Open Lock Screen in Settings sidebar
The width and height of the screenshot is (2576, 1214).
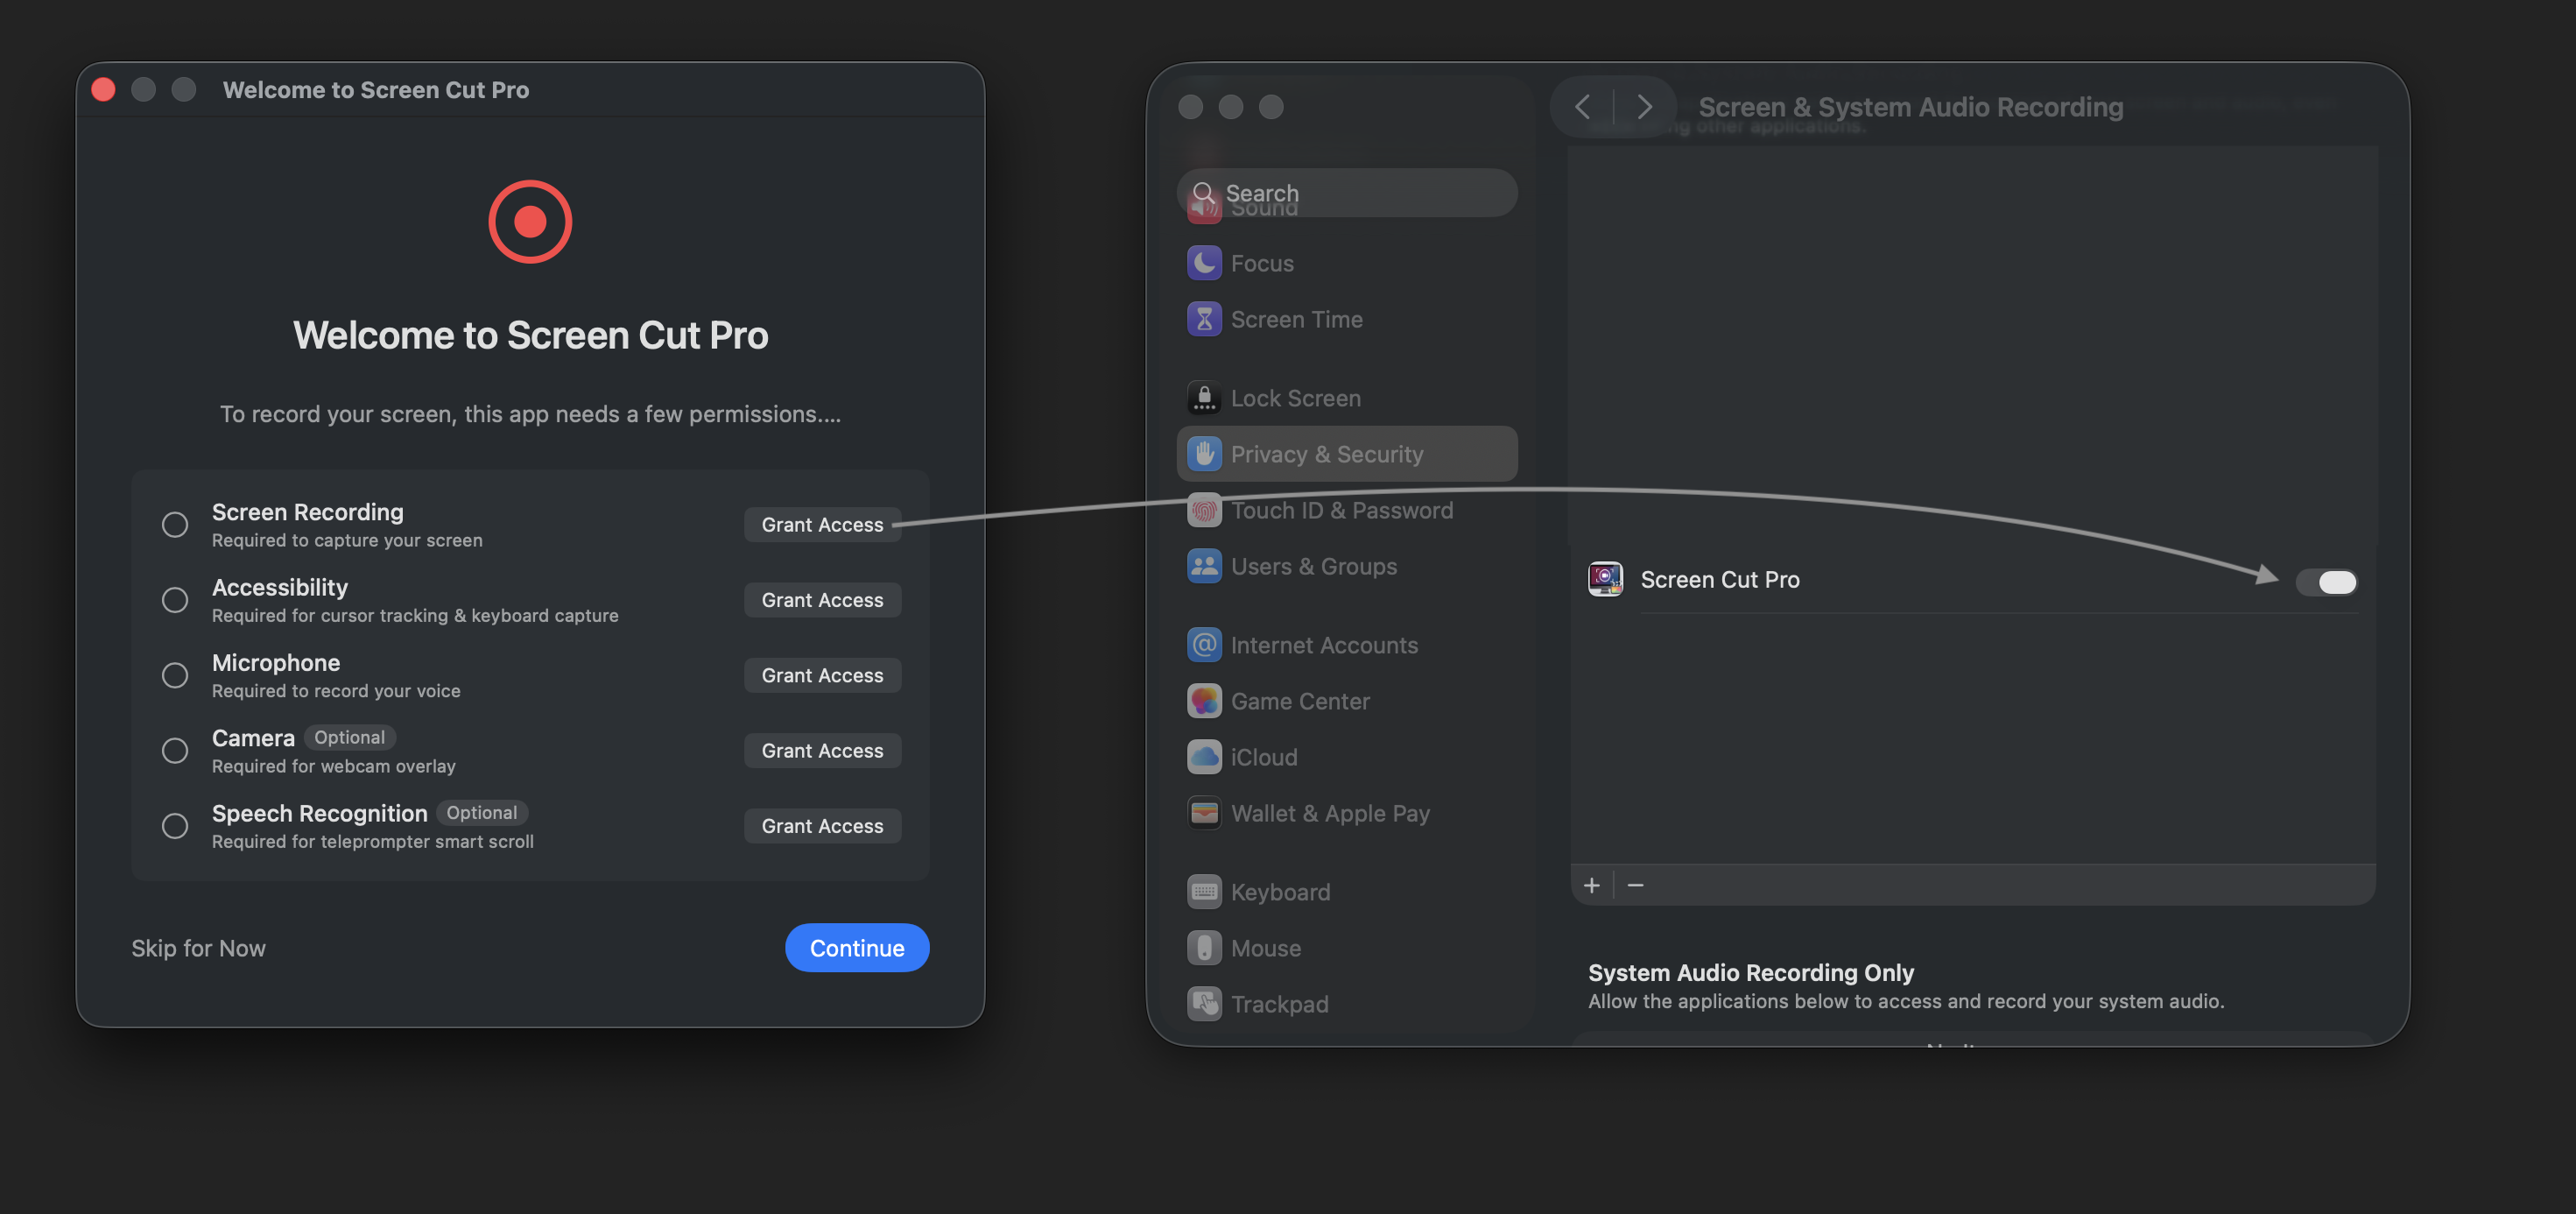(x=1347, y=398)
